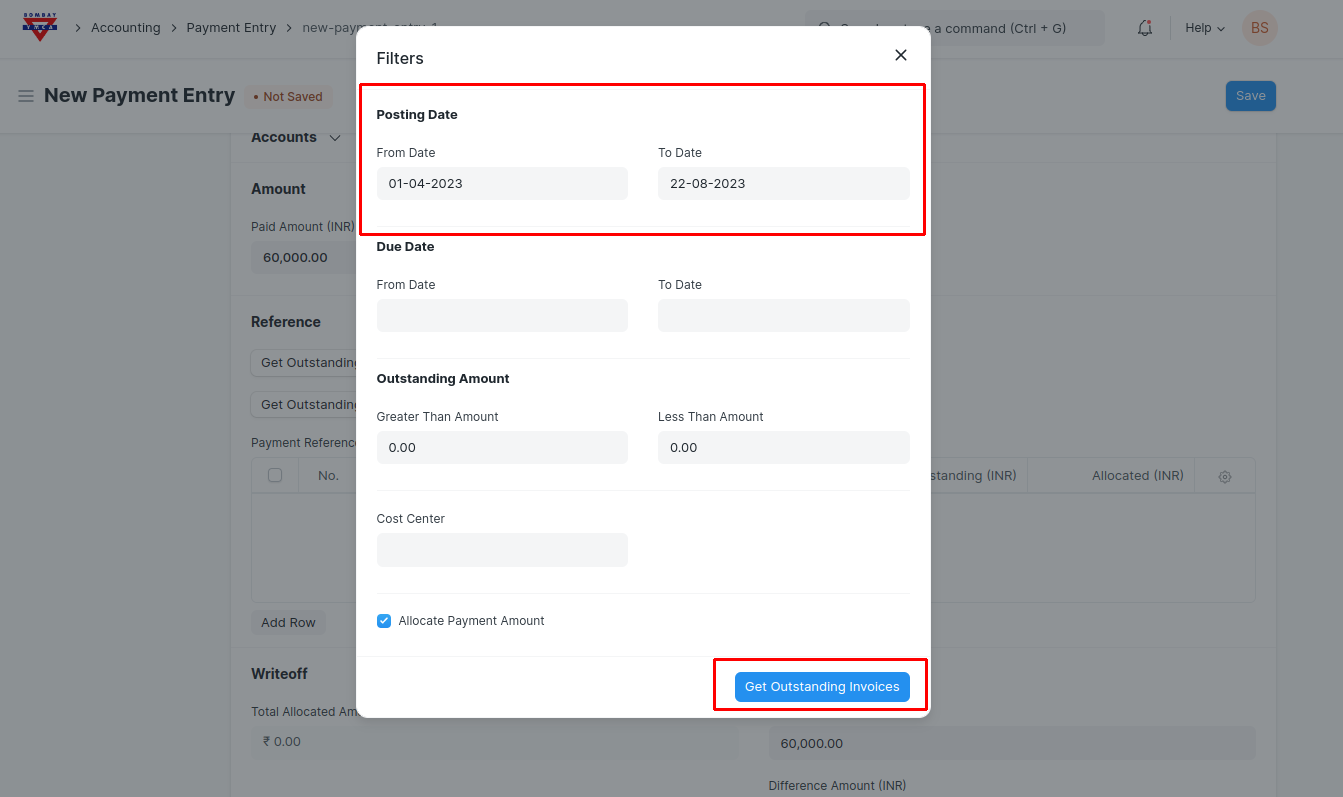Open the notifications bell
This screenshot has height=797, width=1343.
click(1145, 28)
